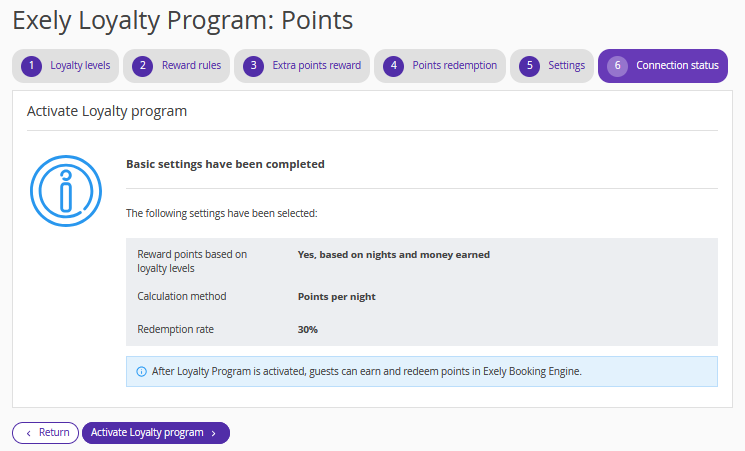Click the Points per night value
Viewport: 745px width, 451px height.
(x=336, y=297)
